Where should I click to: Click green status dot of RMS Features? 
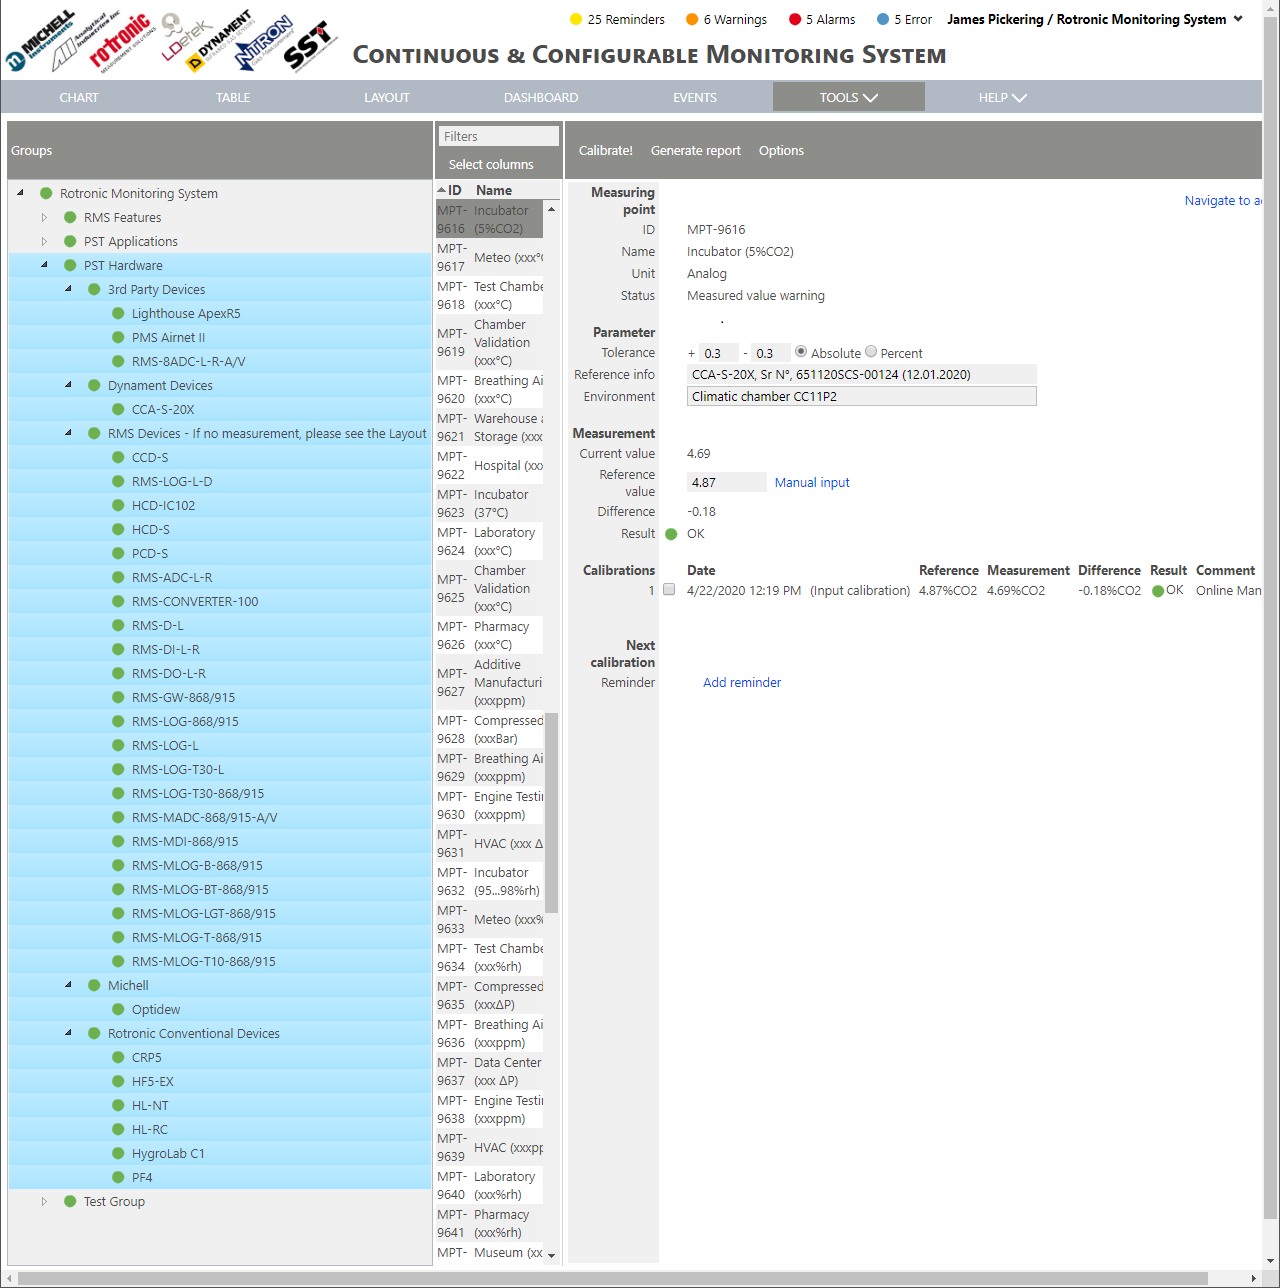[x=70, y=217]
